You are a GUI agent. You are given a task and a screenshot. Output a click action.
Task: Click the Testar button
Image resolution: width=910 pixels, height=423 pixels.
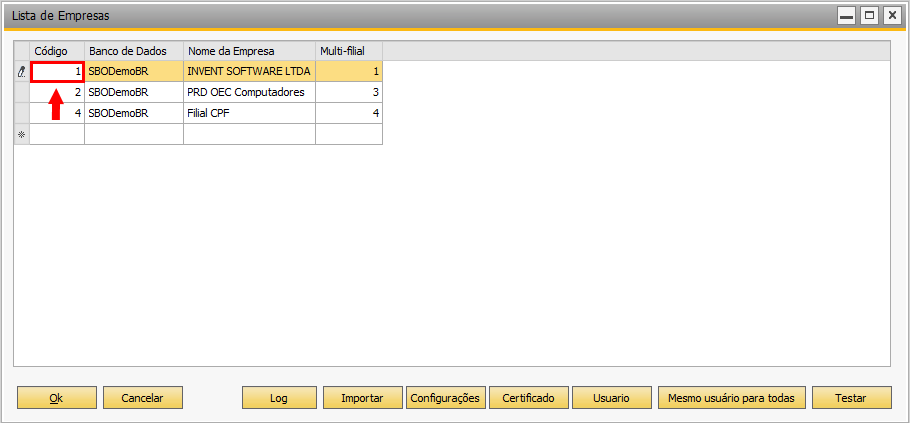coord(851,398)
